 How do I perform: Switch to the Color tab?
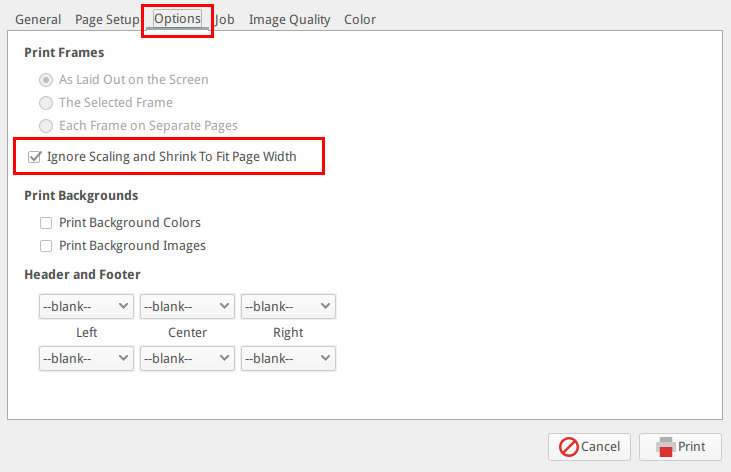pos(360,20)
